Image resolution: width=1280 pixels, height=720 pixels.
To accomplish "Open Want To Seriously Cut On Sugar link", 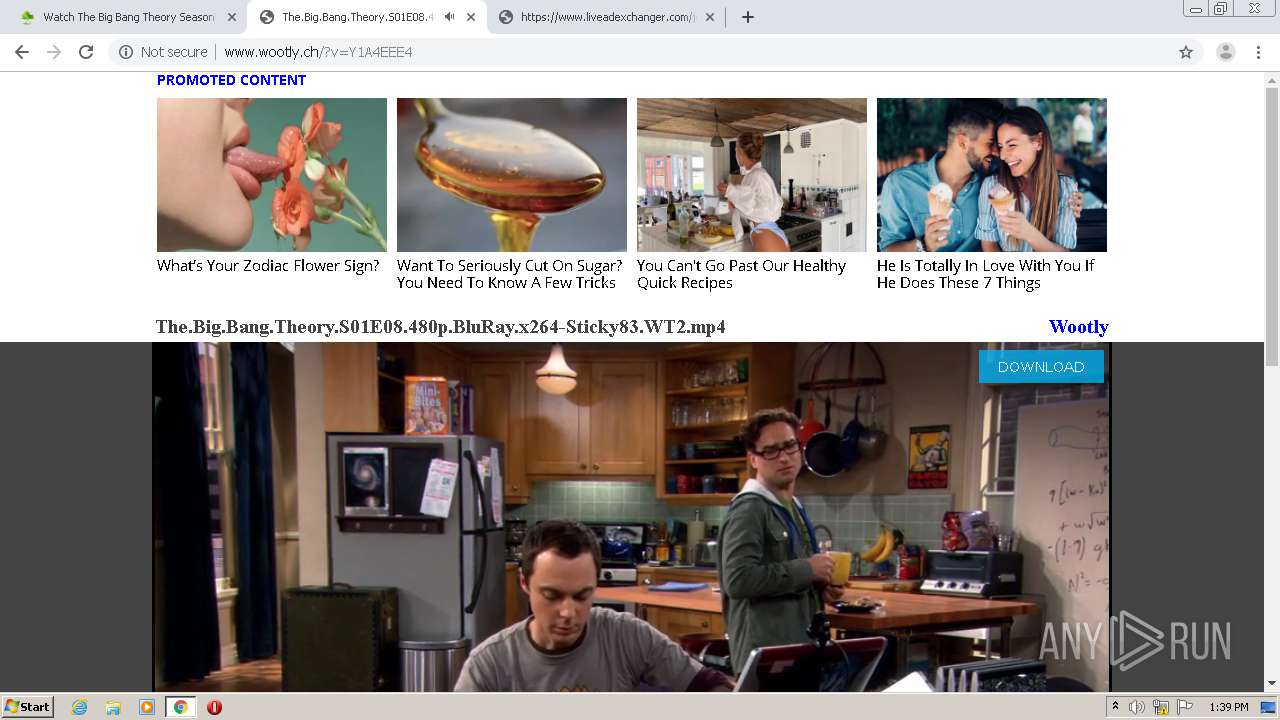I will pos(509,274).
